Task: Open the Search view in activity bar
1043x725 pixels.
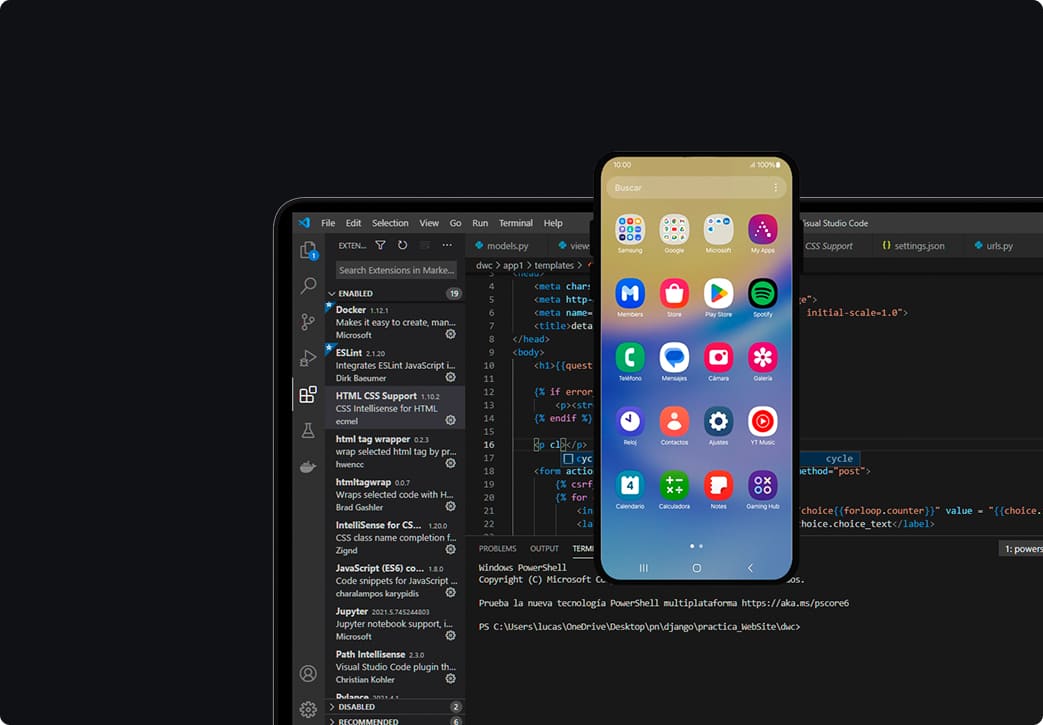Action: tap(308, 286)
